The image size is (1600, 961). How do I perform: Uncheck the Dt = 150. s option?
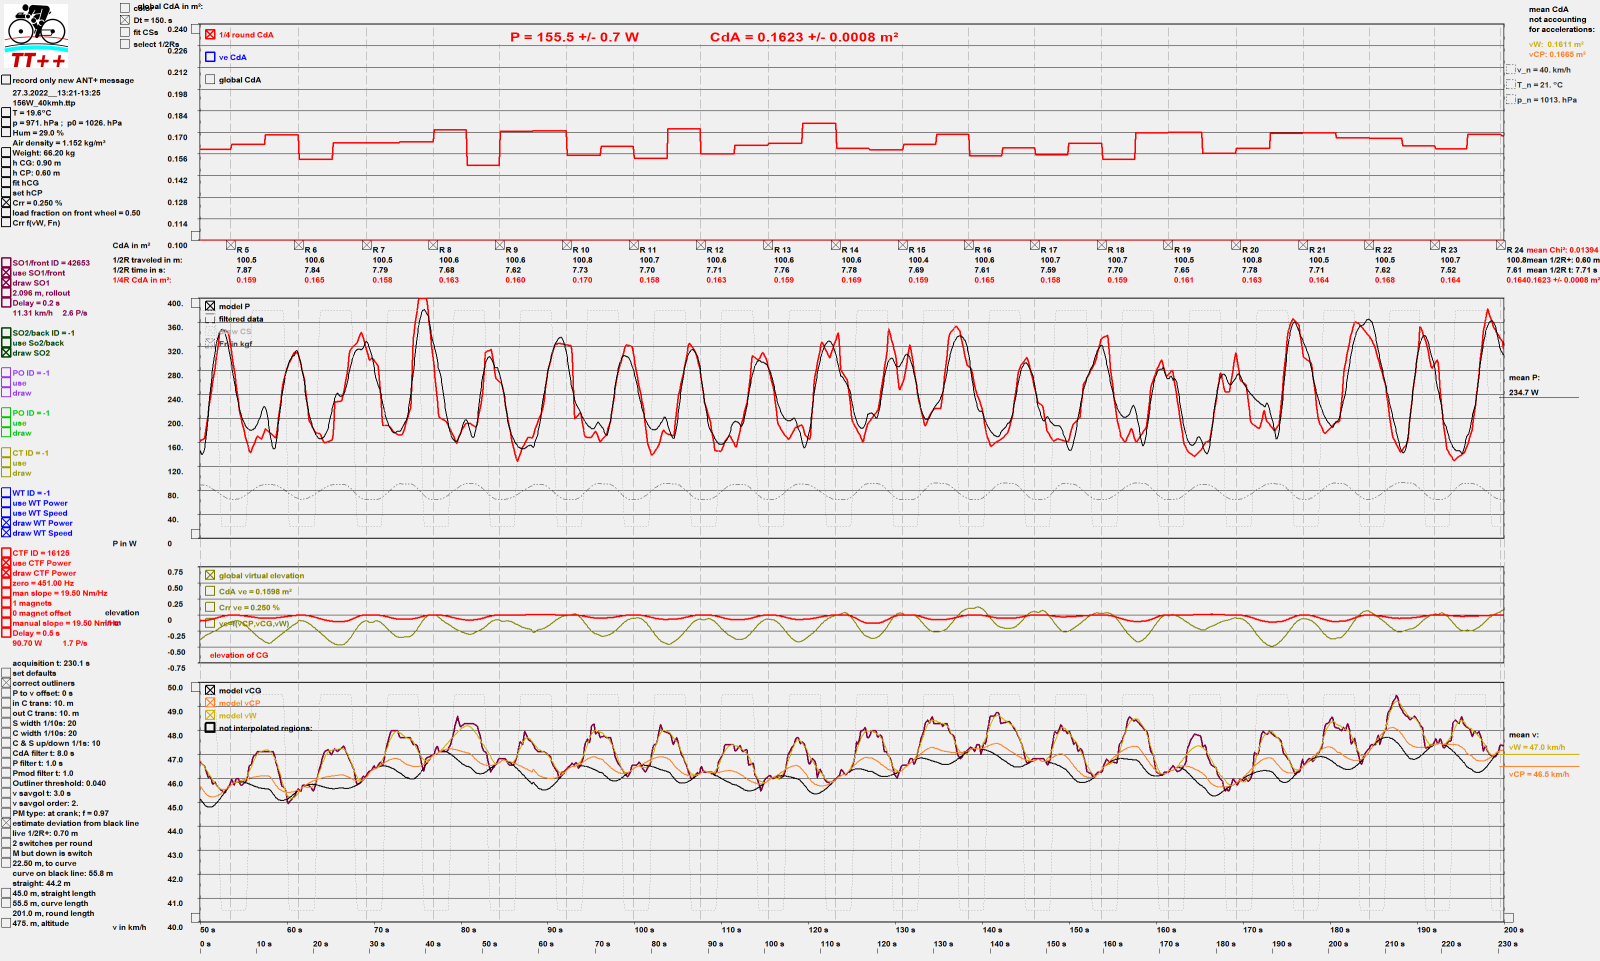pyautogui.click(x=125, y=20)
